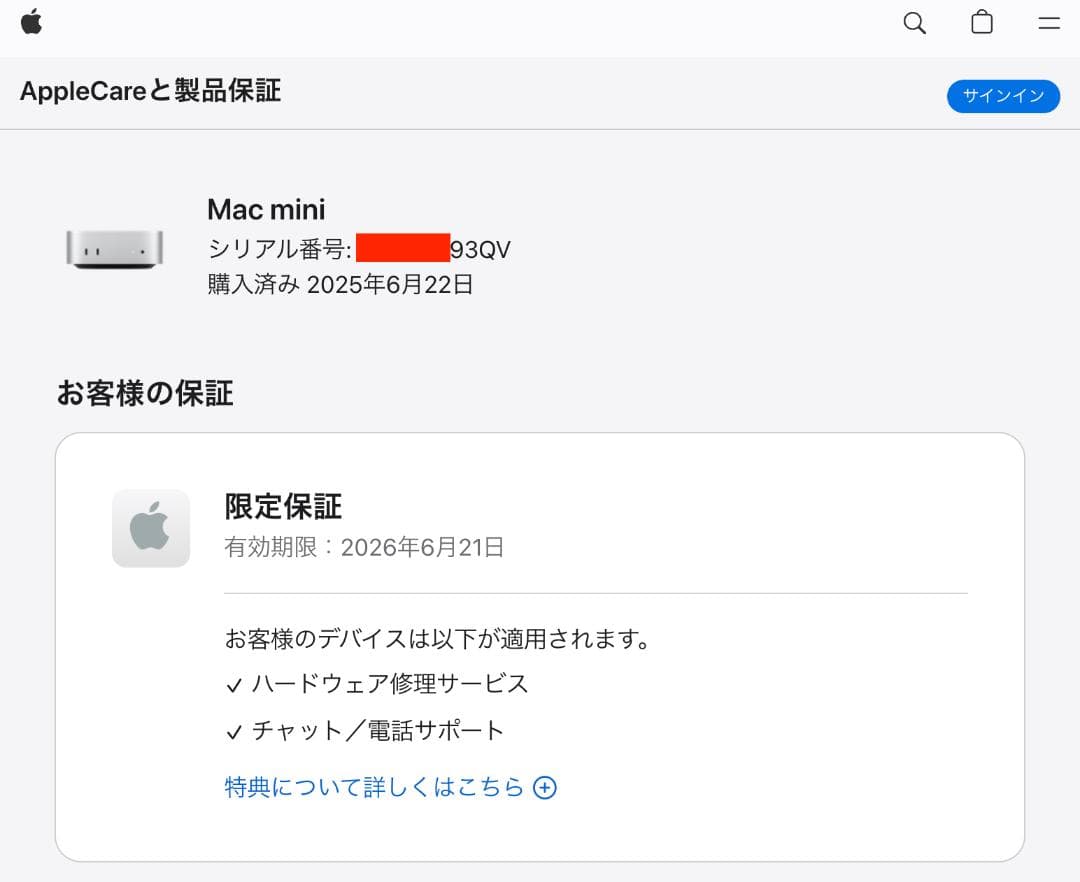Click the ハードウェア修理サービス checkmark item
Image resolution: width=1080 pixels, height=882 pixels.
pyautogui.click(x=377, y=684)
